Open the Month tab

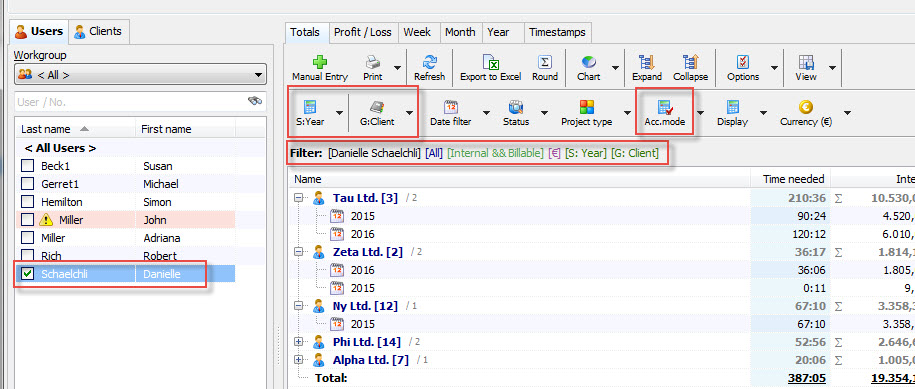tap(460, 33)
